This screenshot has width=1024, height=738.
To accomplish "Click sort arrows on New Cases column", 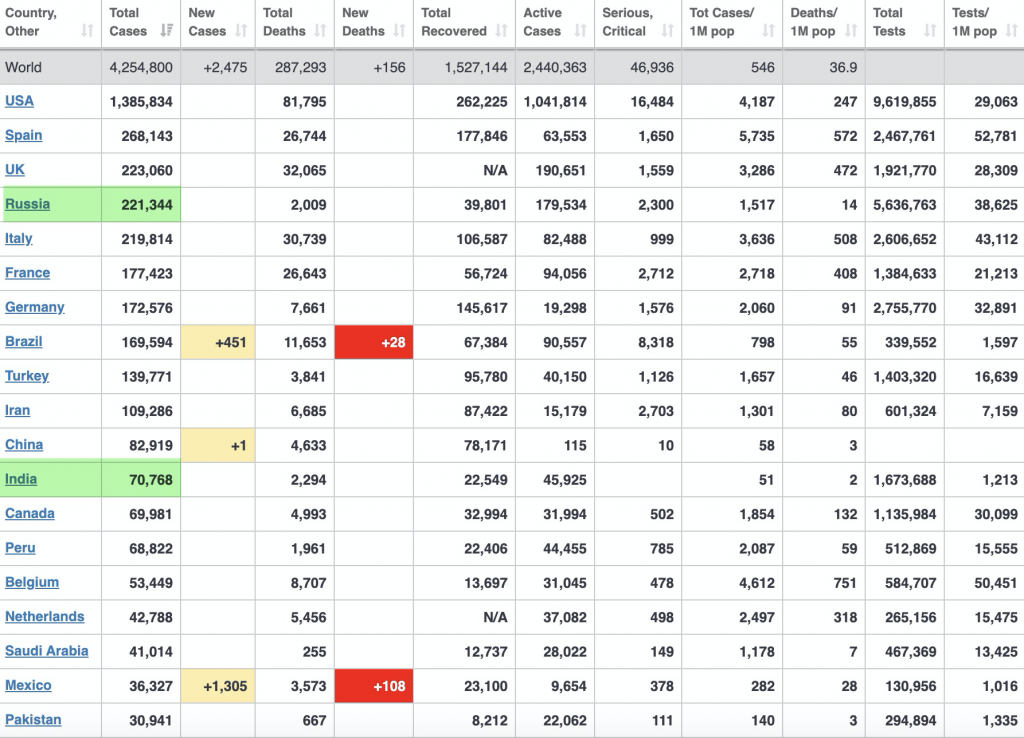I will [241, 31].
